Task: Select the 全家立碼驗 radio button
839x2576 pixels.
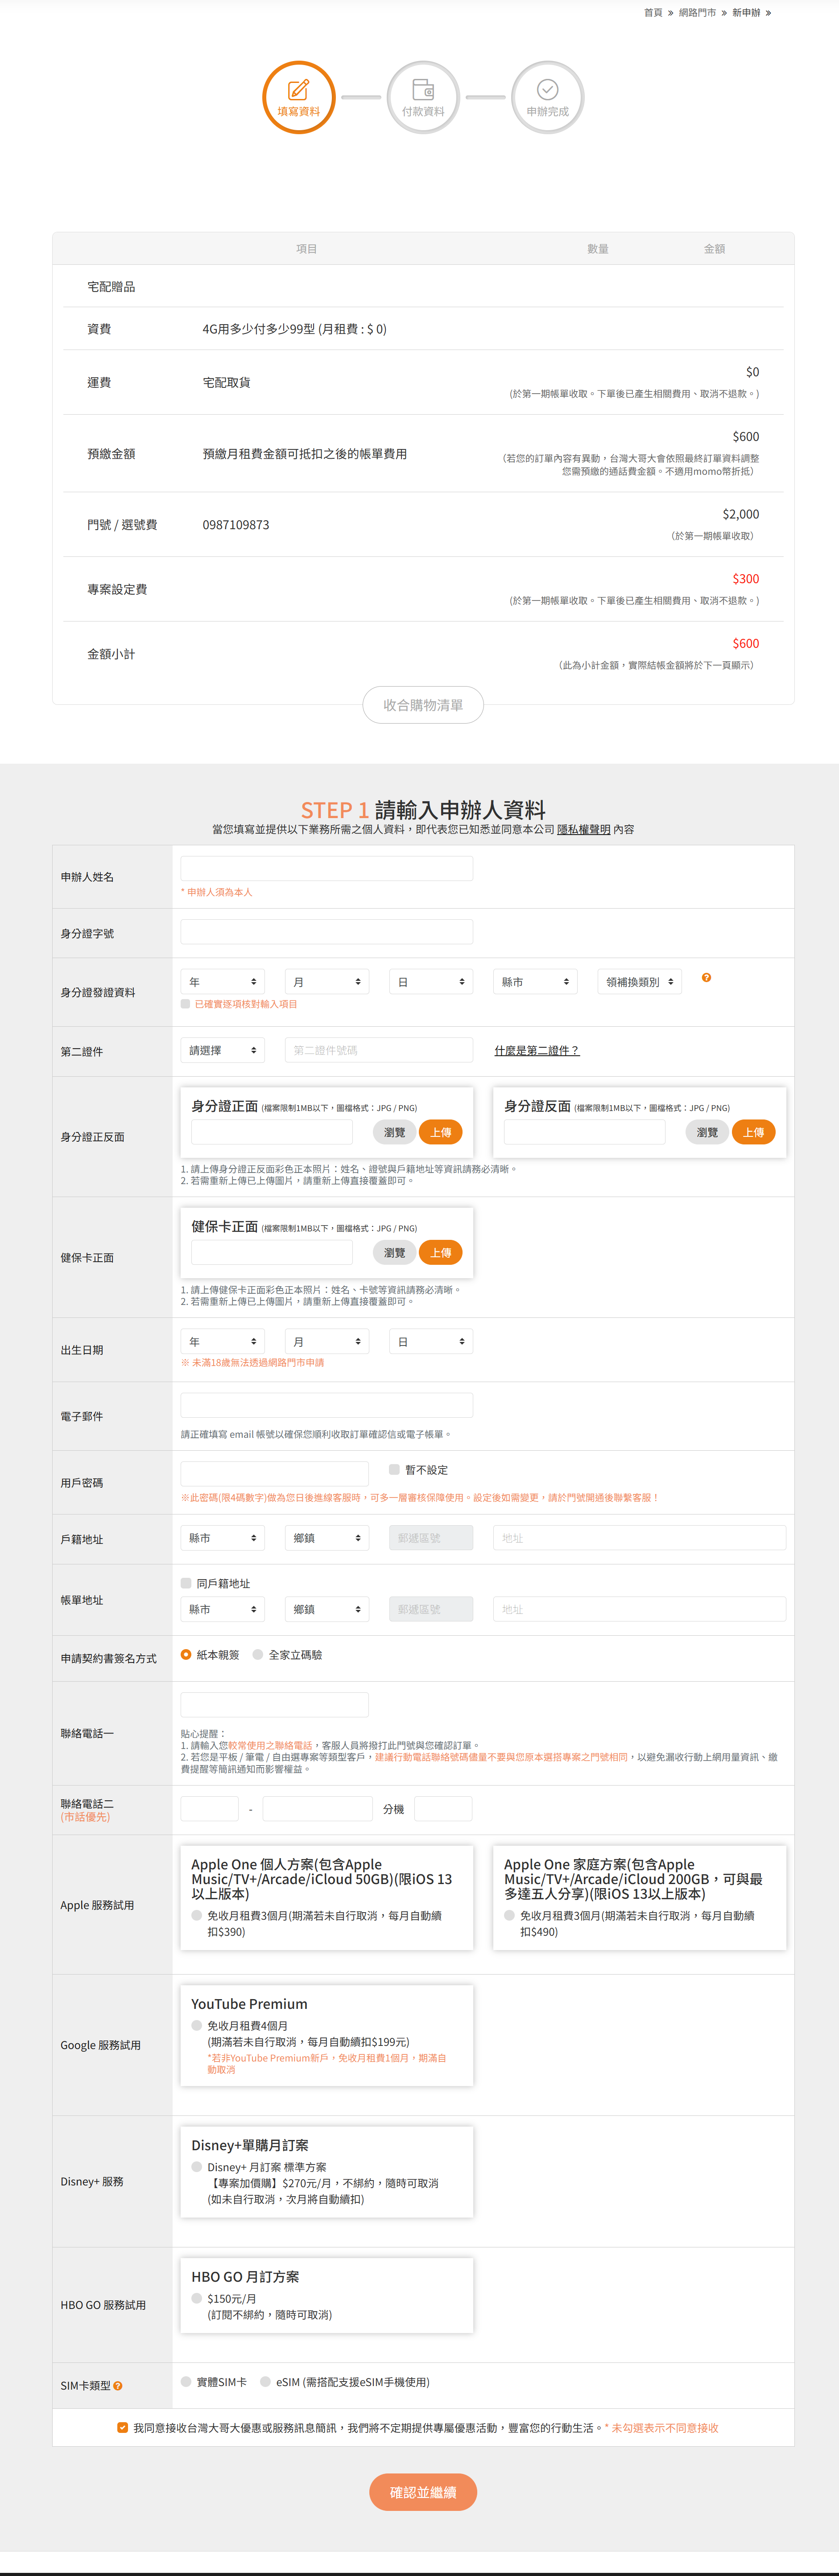Action: tap(258, 1654)
